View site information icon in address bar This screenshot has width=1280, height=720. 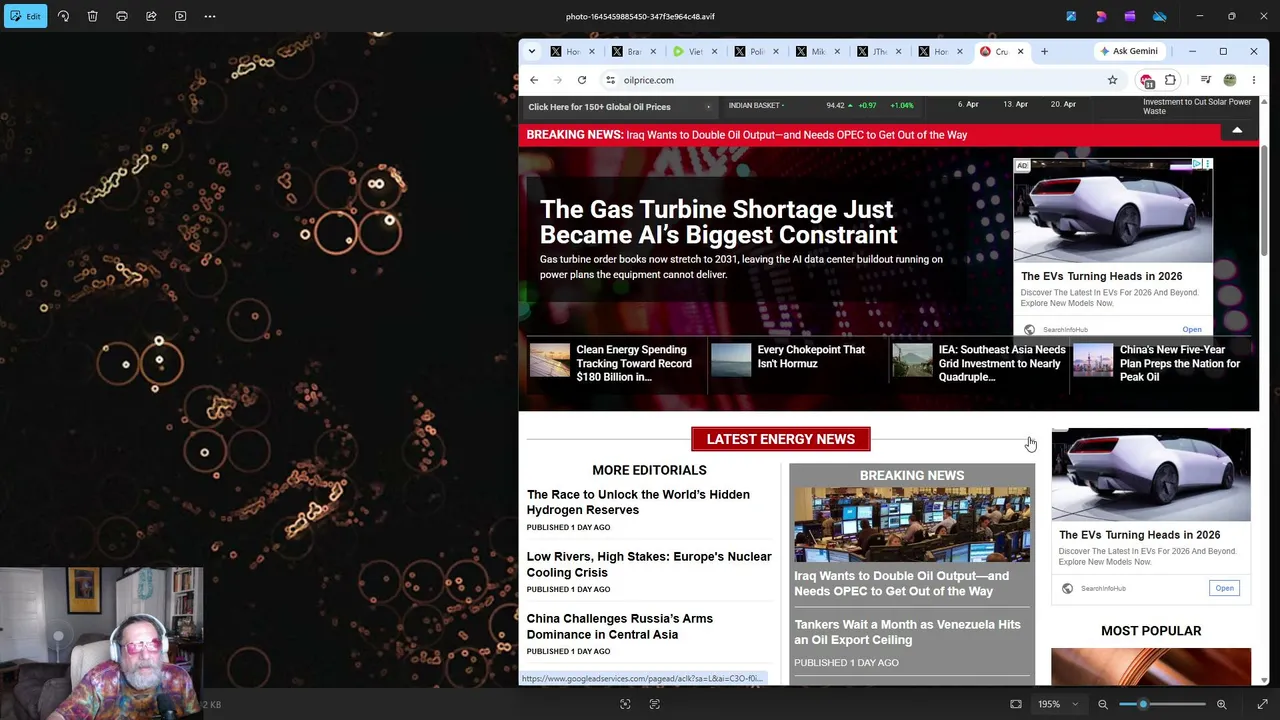click(610, 80)
